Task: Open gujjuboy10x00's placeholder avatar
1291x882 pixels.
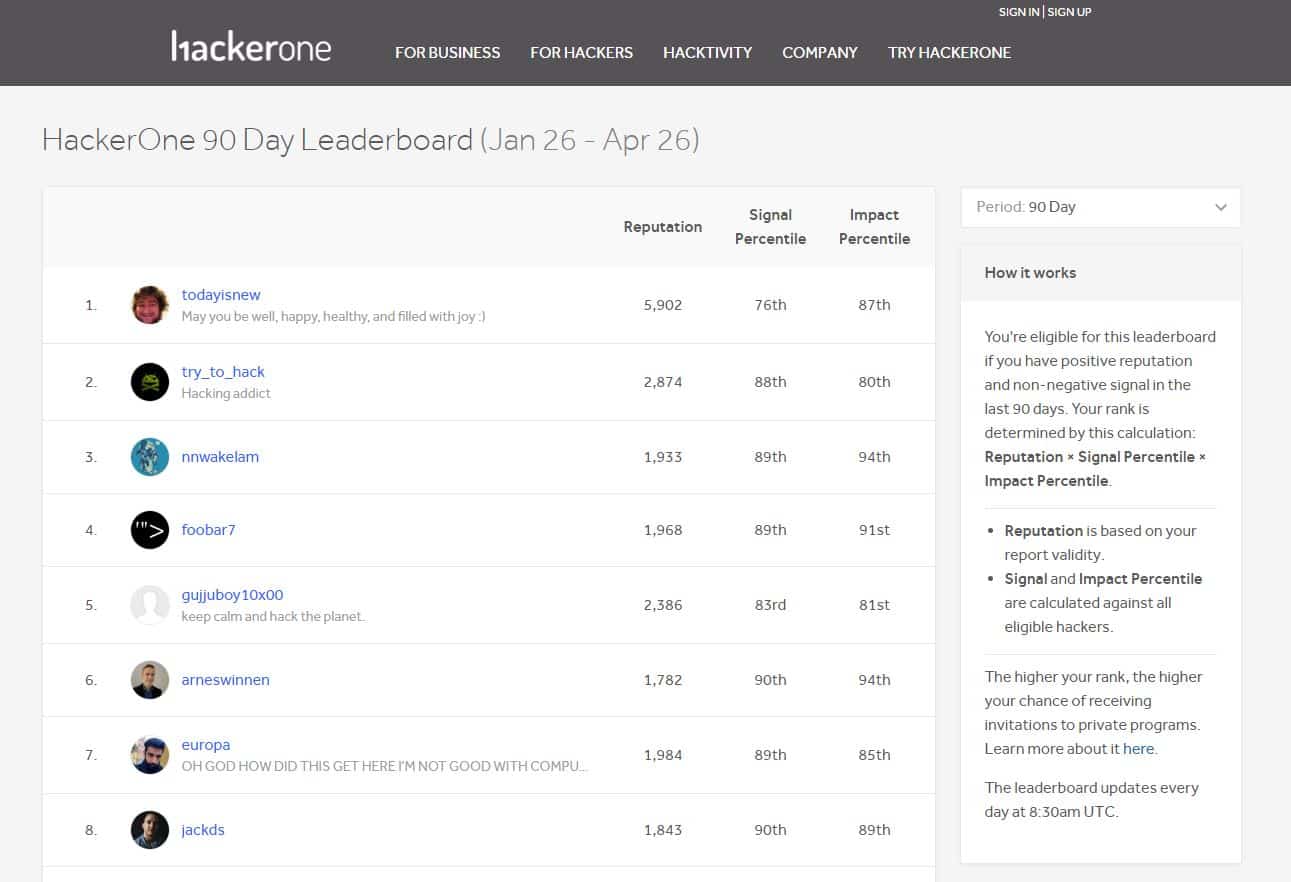Action: coord(150,605)
